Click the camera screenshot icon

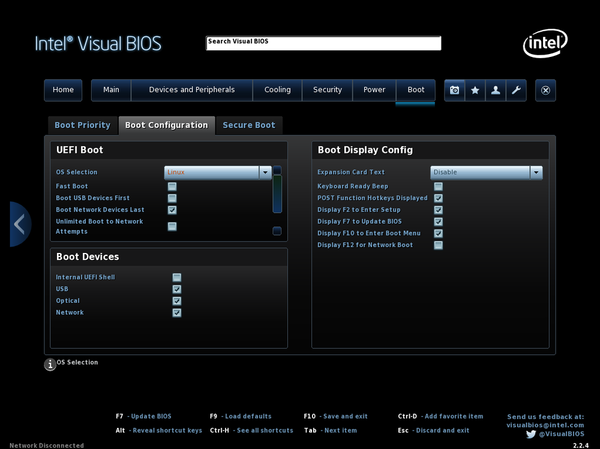[455, 90]
